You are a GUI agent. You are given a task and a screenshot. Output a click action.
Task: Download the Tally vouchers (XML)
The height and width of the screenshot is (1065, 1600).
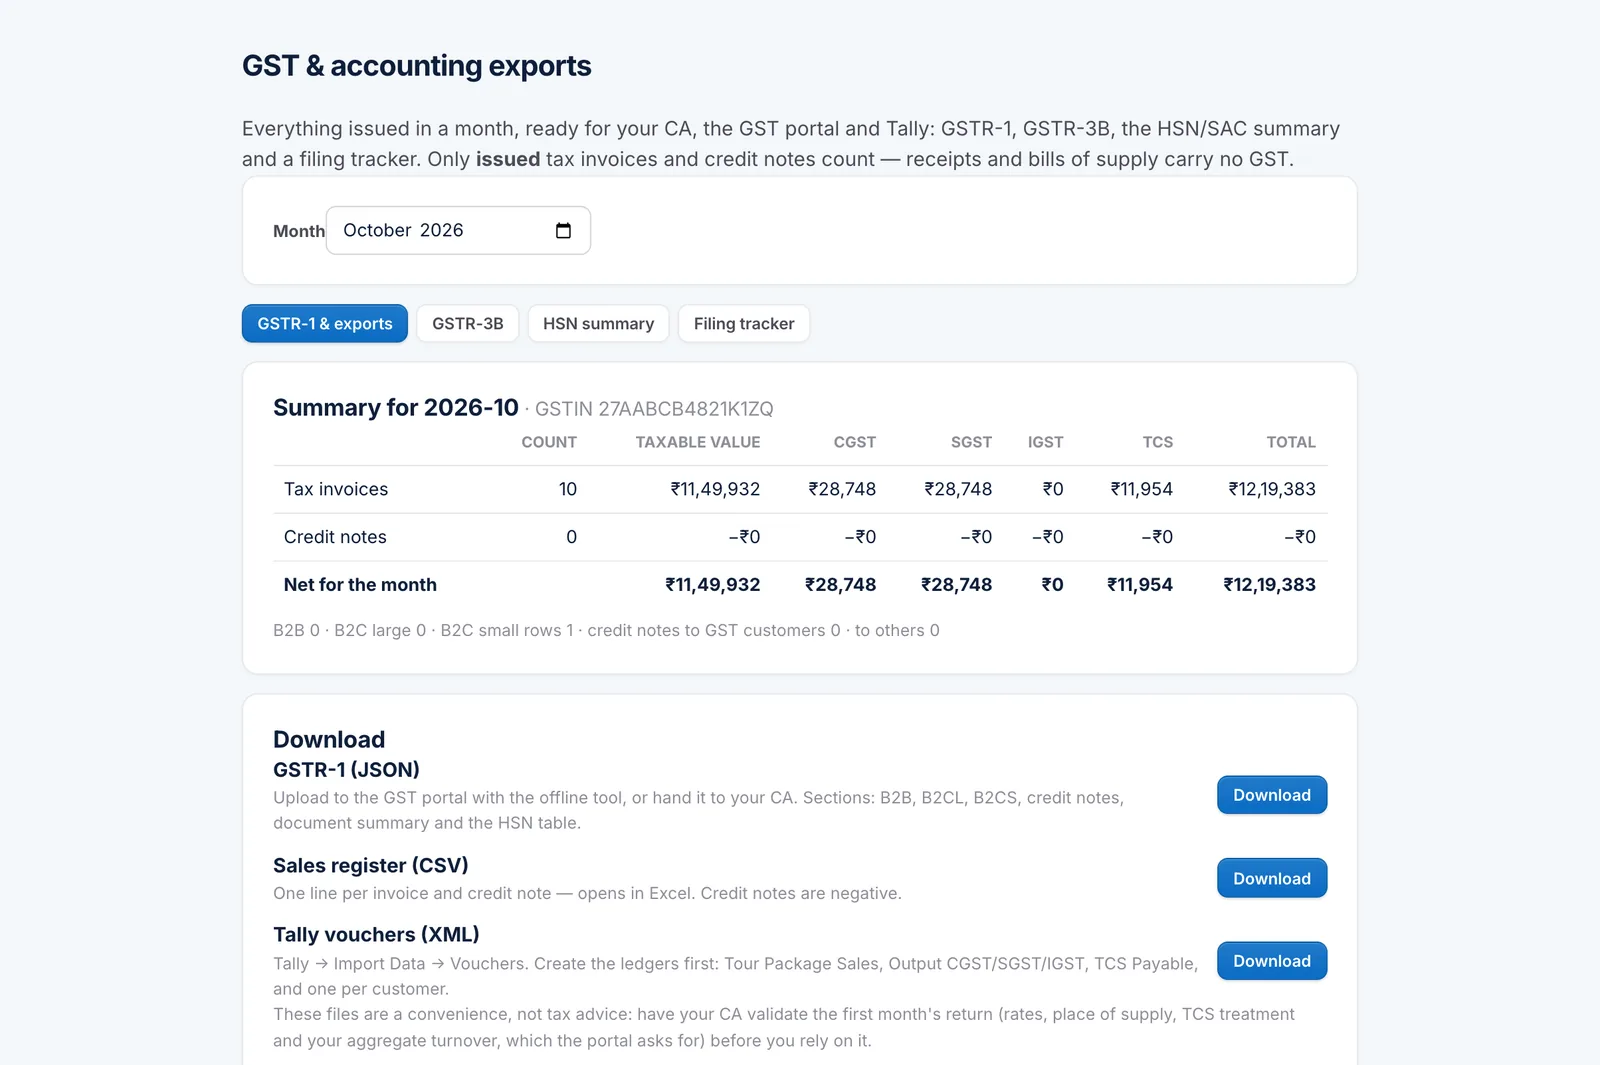tap(1272, 961)
